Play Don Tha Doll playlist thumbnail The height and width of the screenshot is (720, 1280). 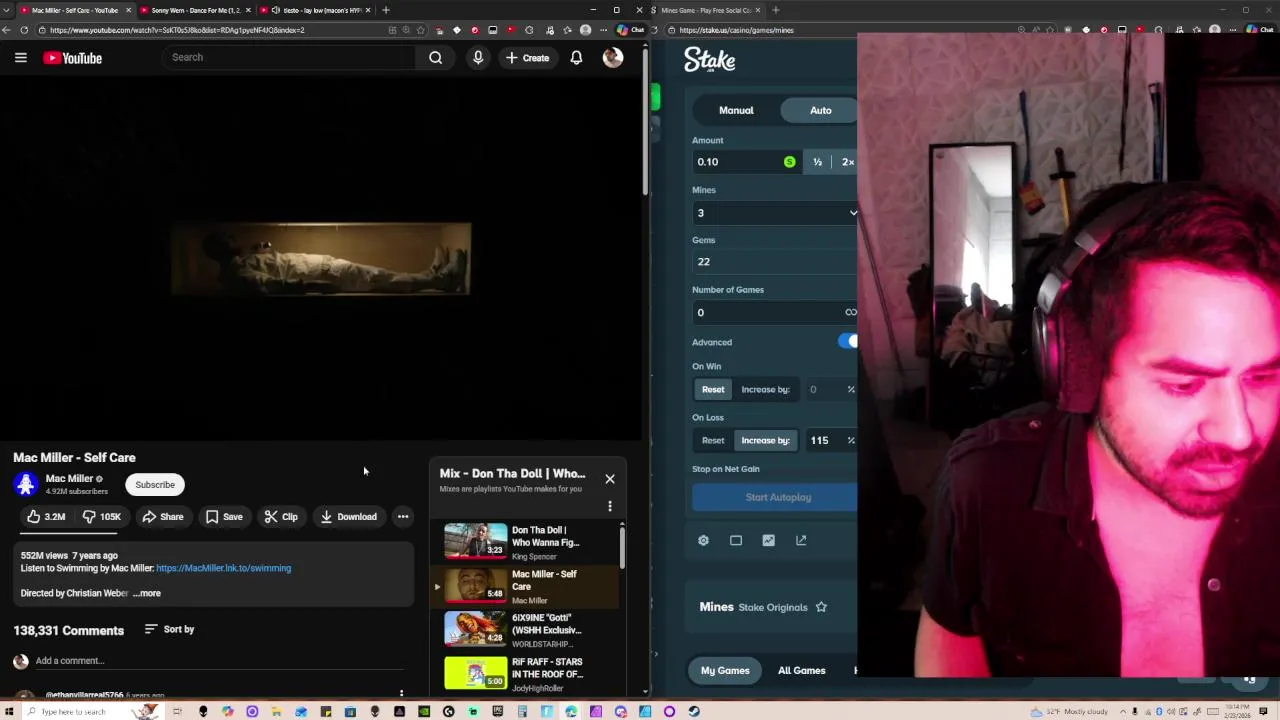point(475,540)
